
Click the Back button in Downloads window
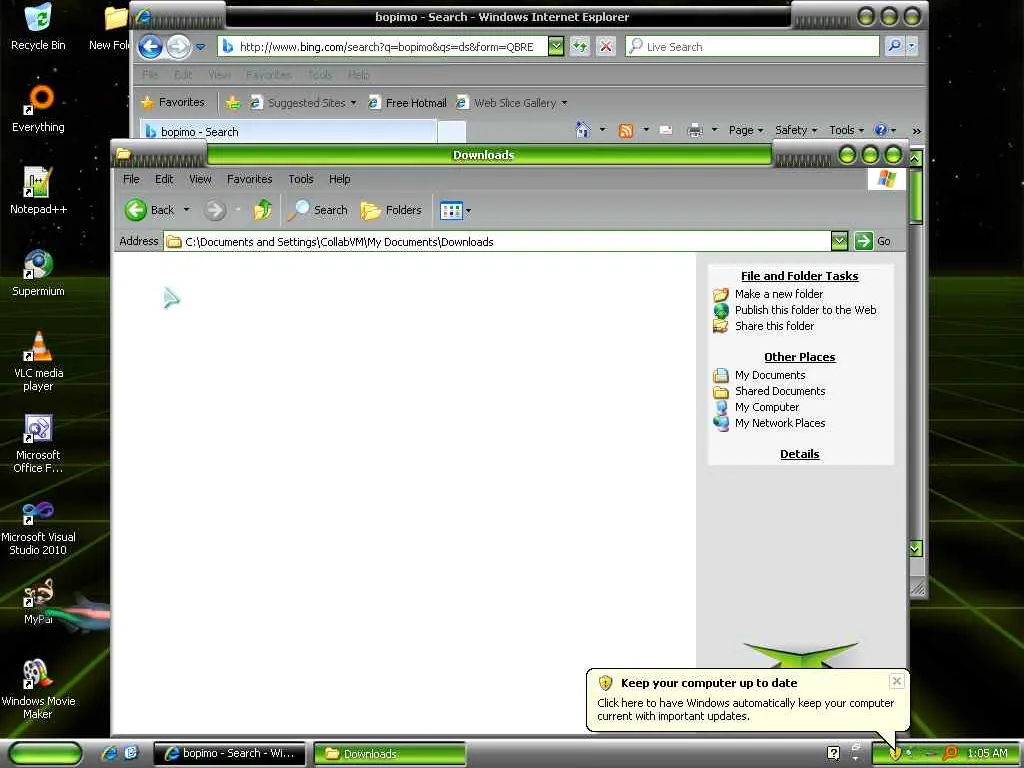click(150, 210)
